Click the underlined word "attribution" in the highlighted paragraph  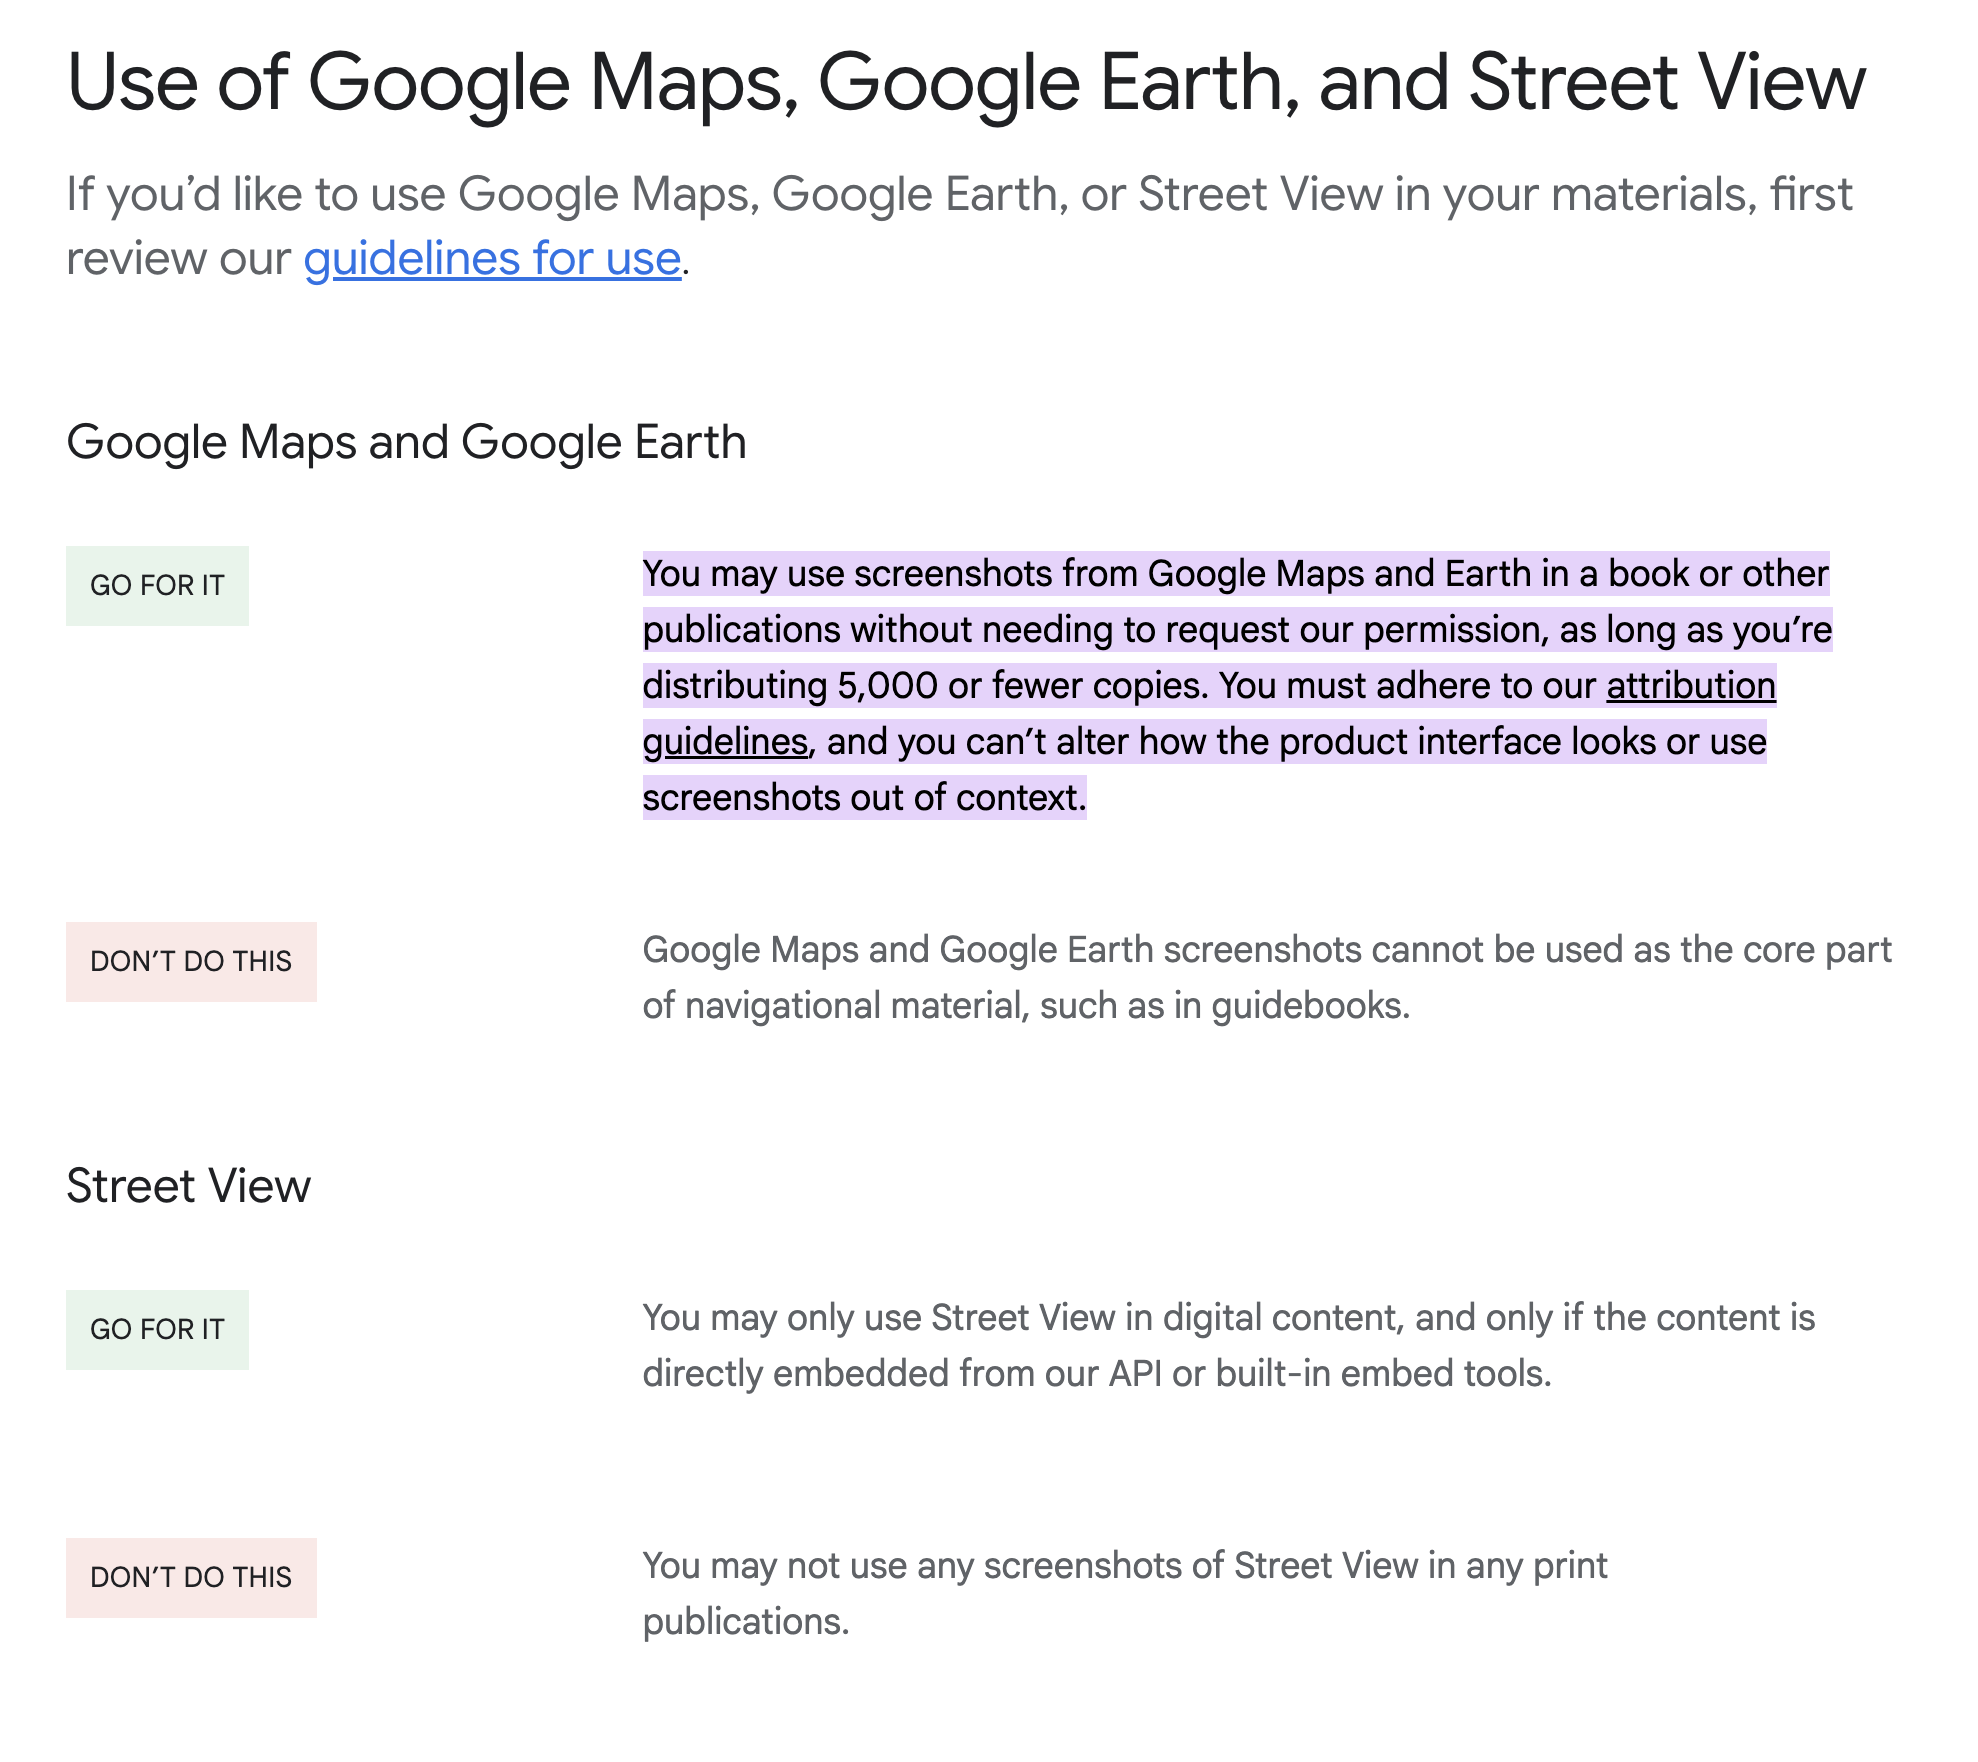pyautogui.click(x=1690, y=686)
